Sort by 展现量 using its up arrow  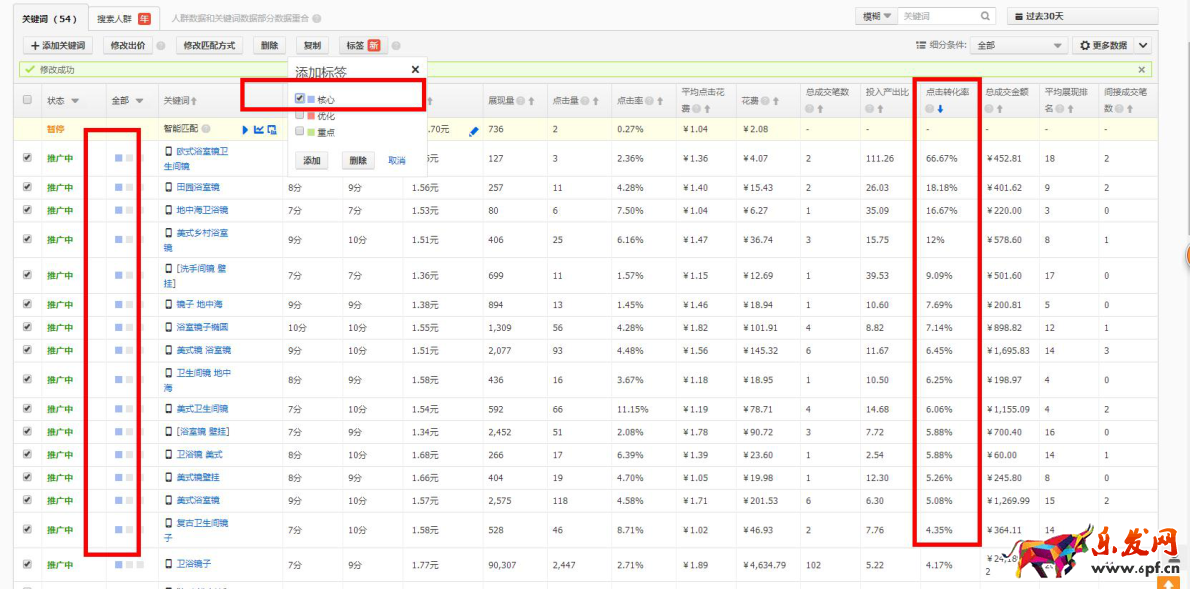532,101
